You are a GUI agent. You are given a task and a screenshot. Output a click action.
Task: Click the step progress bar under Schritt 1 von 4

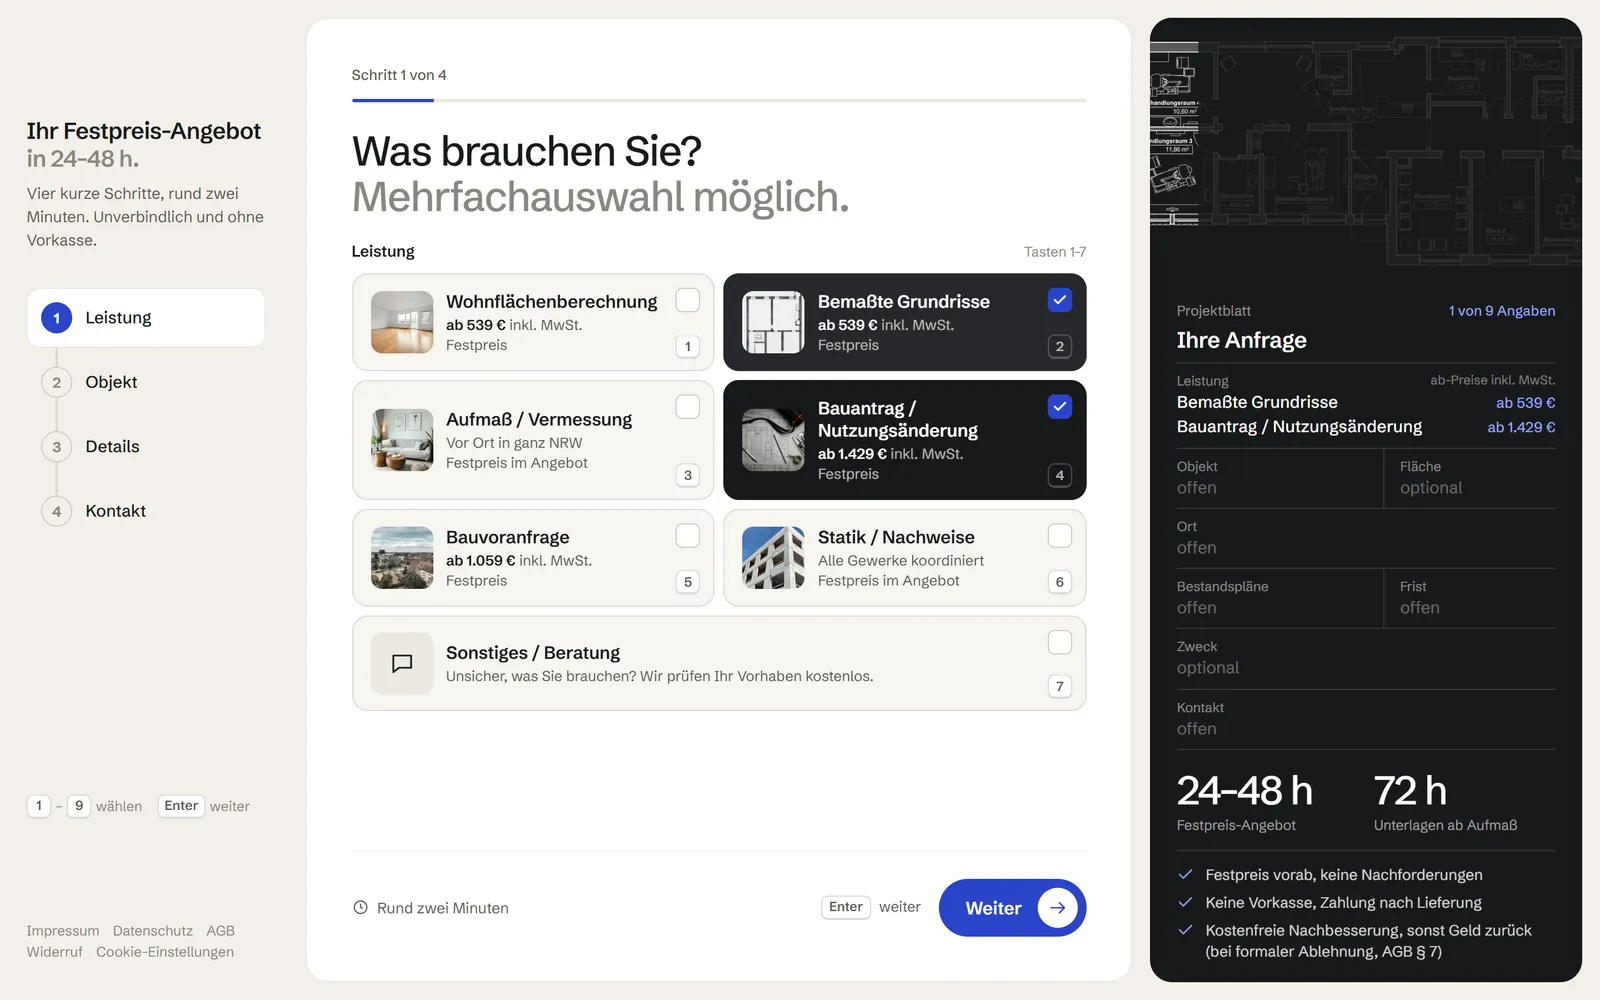coord(719,100)
